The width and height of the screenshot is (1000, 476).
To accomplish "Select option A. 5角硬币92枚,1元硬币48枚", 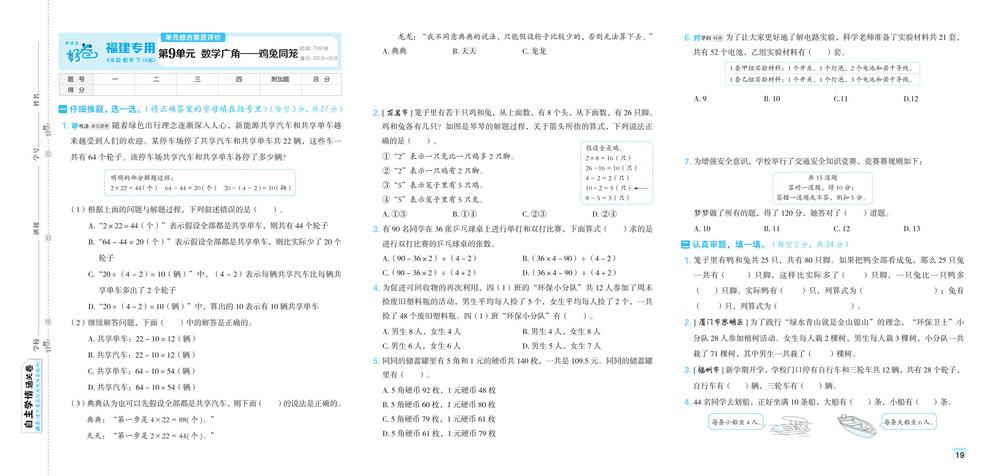I will 439,389.
